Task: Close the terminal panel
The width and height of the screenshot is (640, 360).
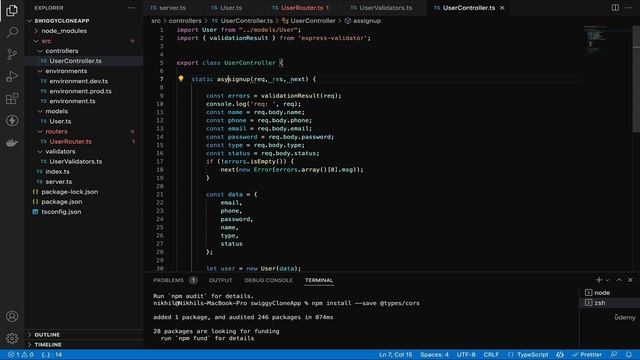Action: (630, 280)
